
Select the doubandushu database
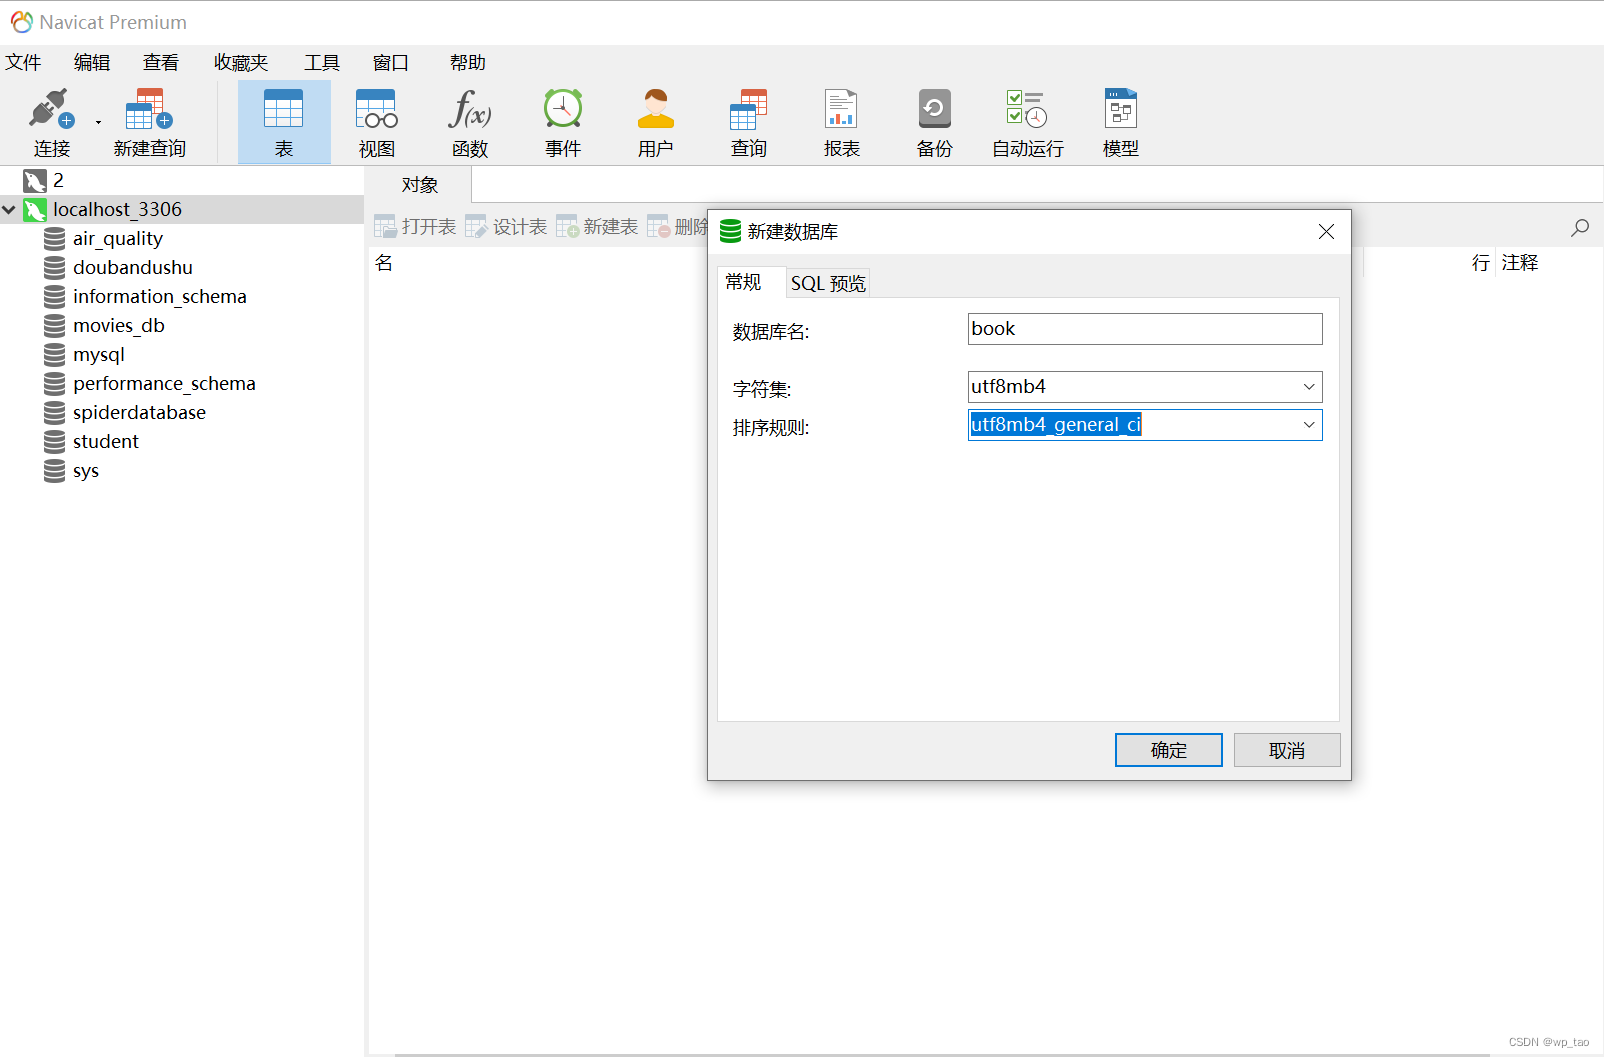tap(132, 267)
